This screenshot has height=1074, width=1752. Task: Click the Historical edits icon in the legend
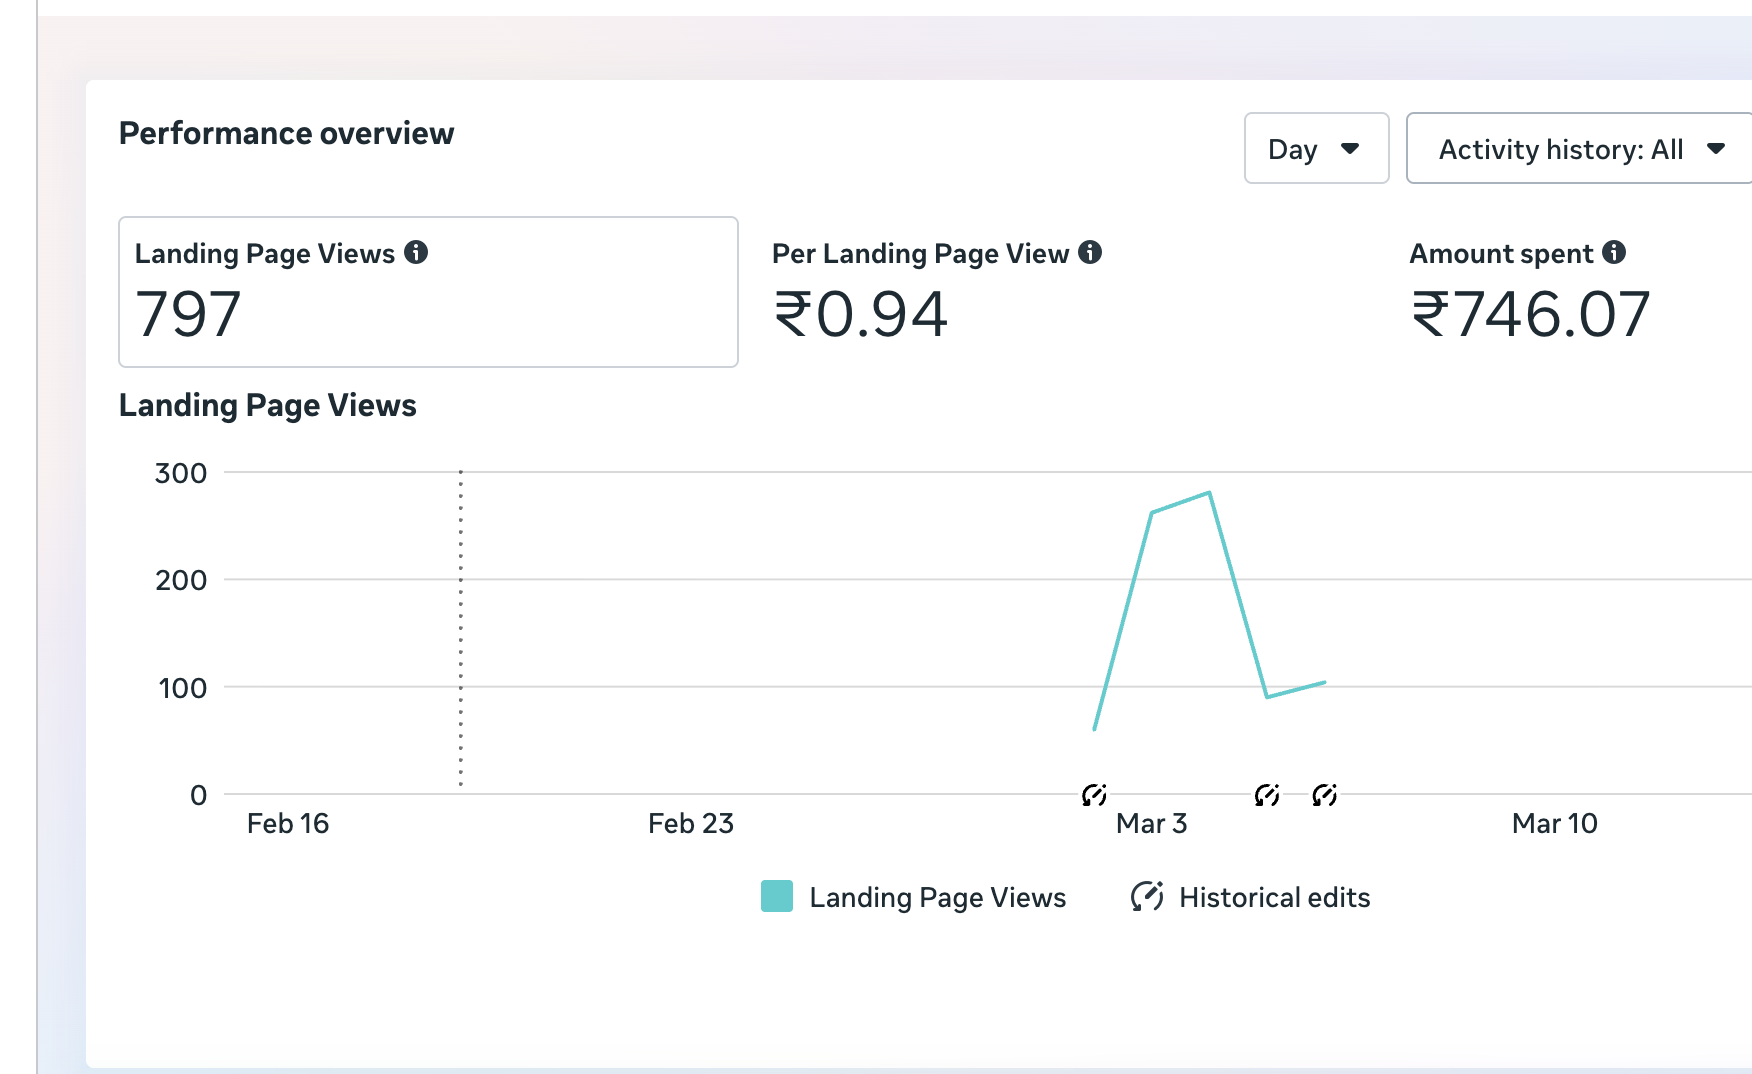(x=1147, y=896)
